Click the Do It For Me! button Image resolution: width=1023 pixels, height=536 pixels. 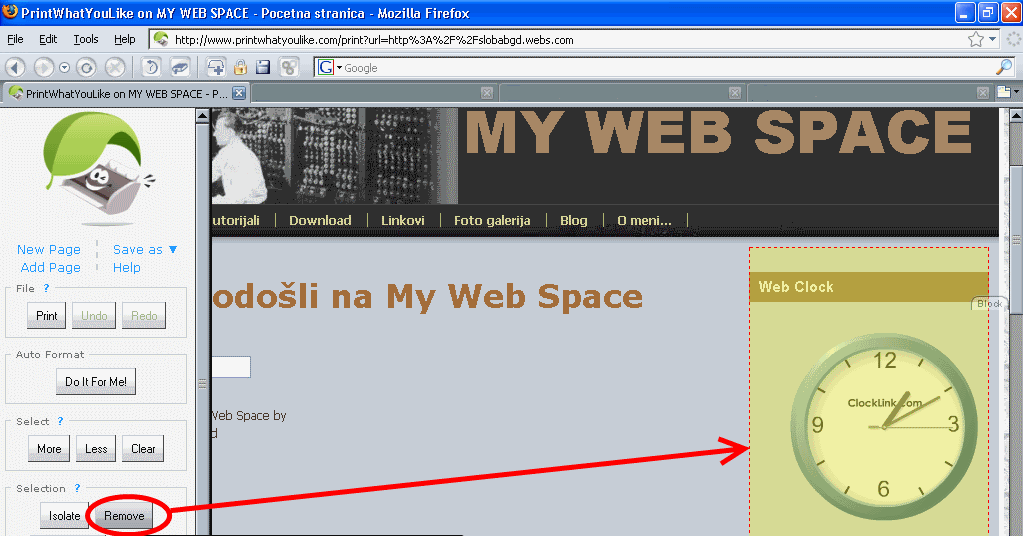point(96,382)
